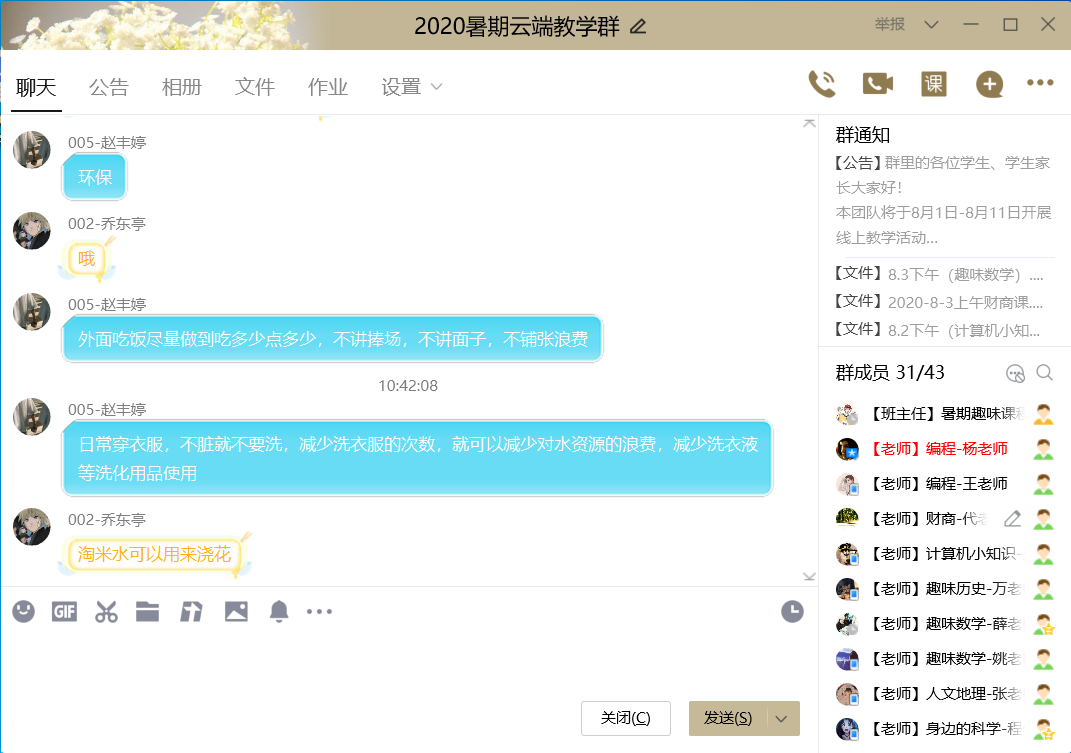
Task: Select member 【老师】人文地理-张老师
Action: [x=945, y=694]
